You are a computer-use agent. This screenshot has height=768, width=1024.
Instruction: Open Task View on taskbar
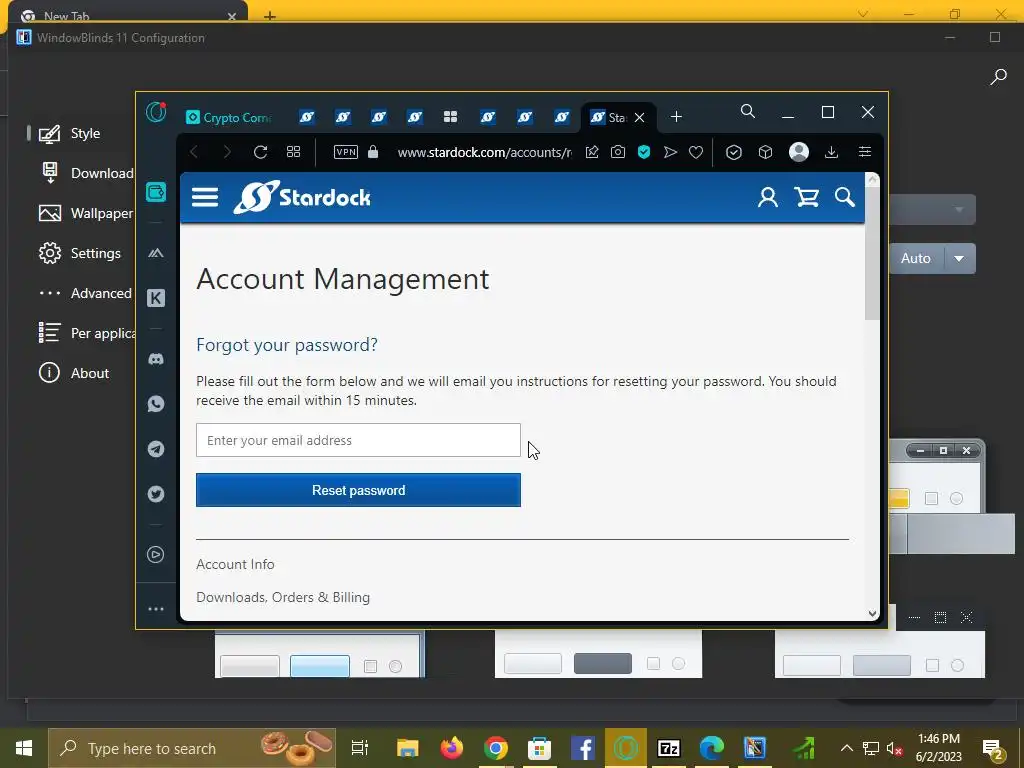point(360,748)
